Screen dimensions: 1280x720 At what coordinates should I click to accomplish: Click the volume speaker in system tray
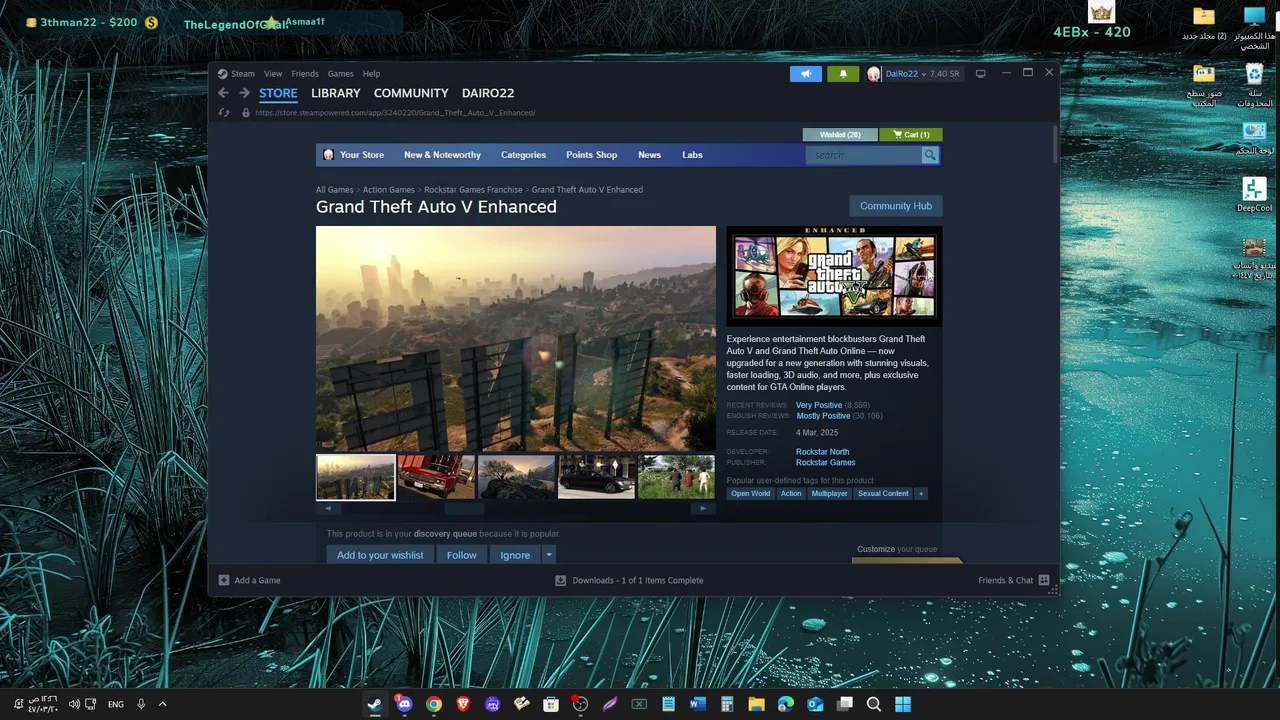[x=74, y=704]
